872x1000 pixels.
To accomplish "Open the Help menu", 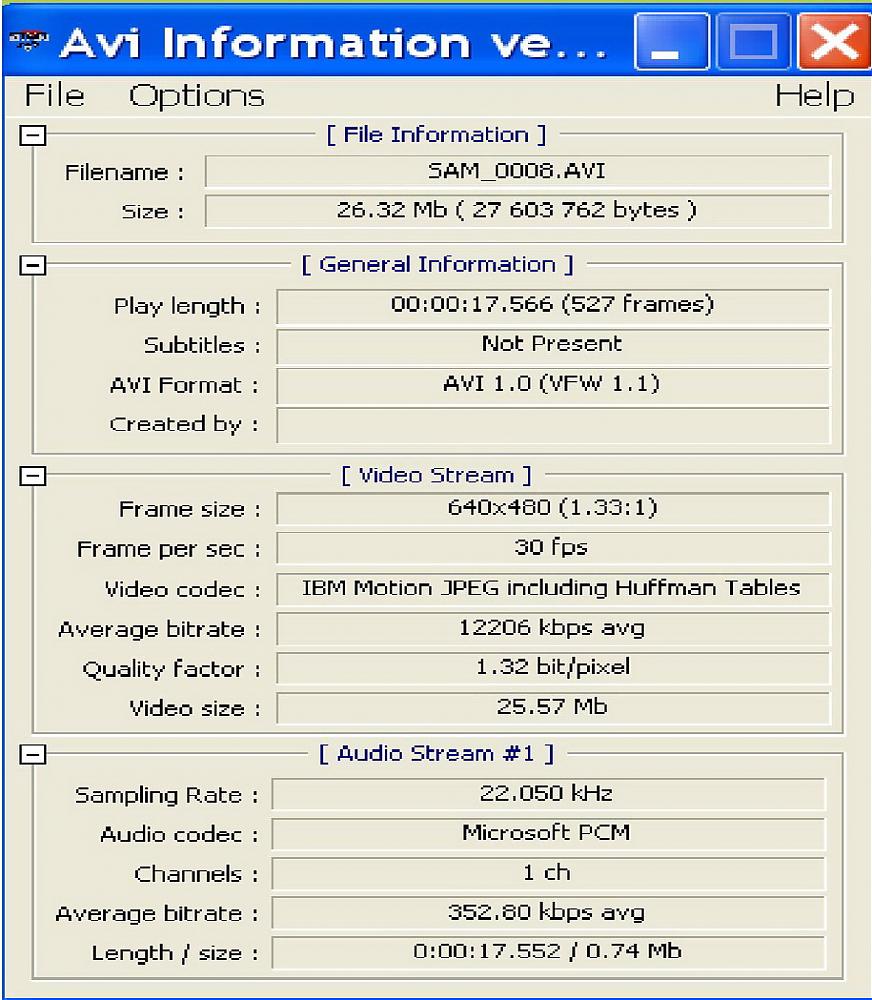I will pyautogui.click(x=815, y=96).
